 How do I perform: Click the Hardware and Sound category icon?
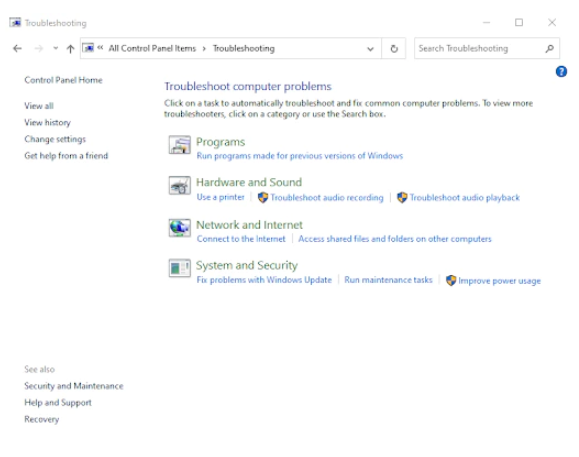point(179,185)
